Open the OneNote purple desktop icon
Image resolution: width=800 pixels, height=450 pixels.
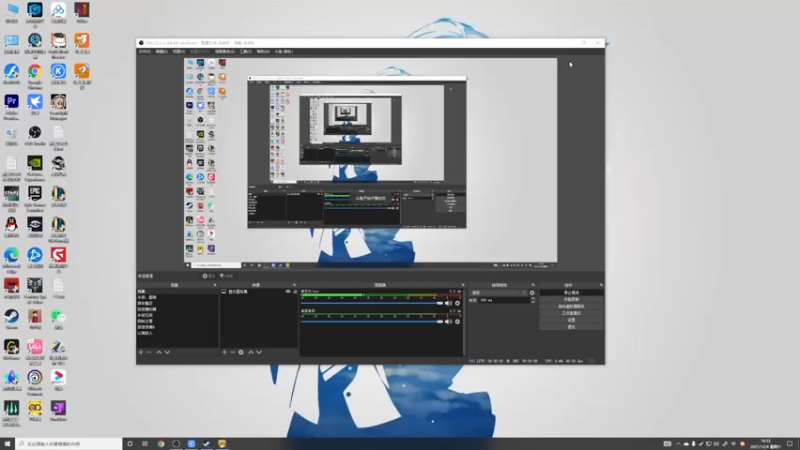[x=58, y=411]
